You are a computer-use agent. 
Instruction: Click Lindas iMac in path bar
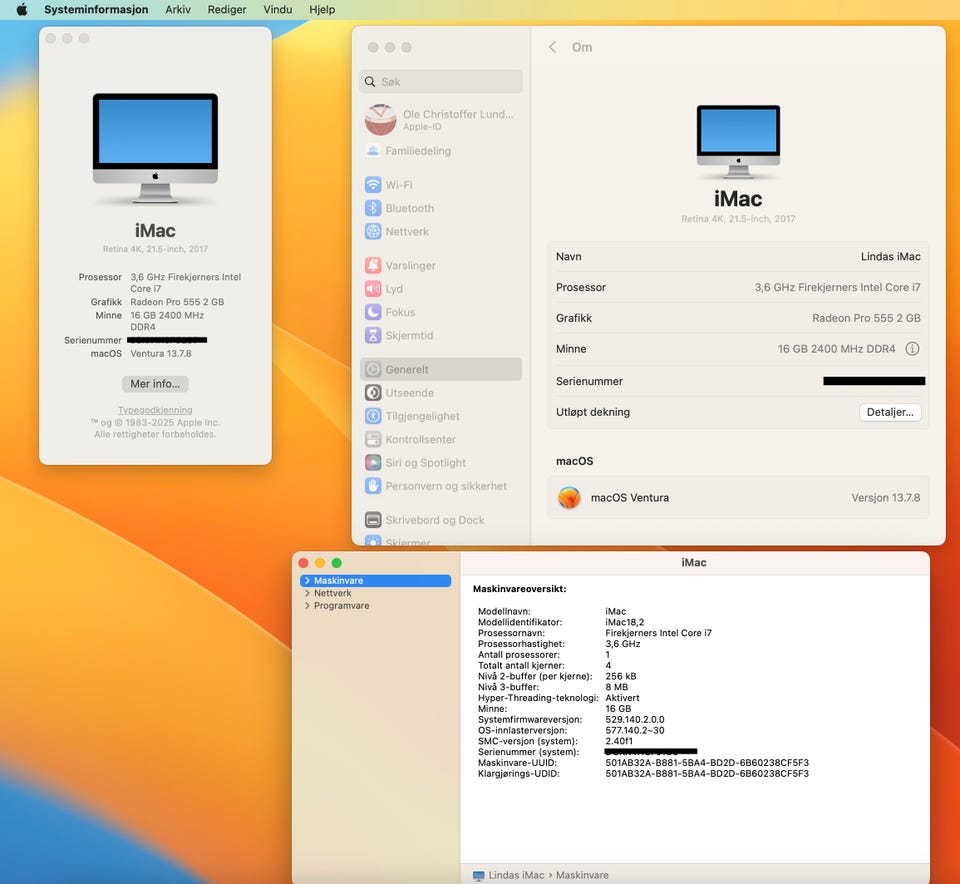pyautogui.click(x=516, y=875)
